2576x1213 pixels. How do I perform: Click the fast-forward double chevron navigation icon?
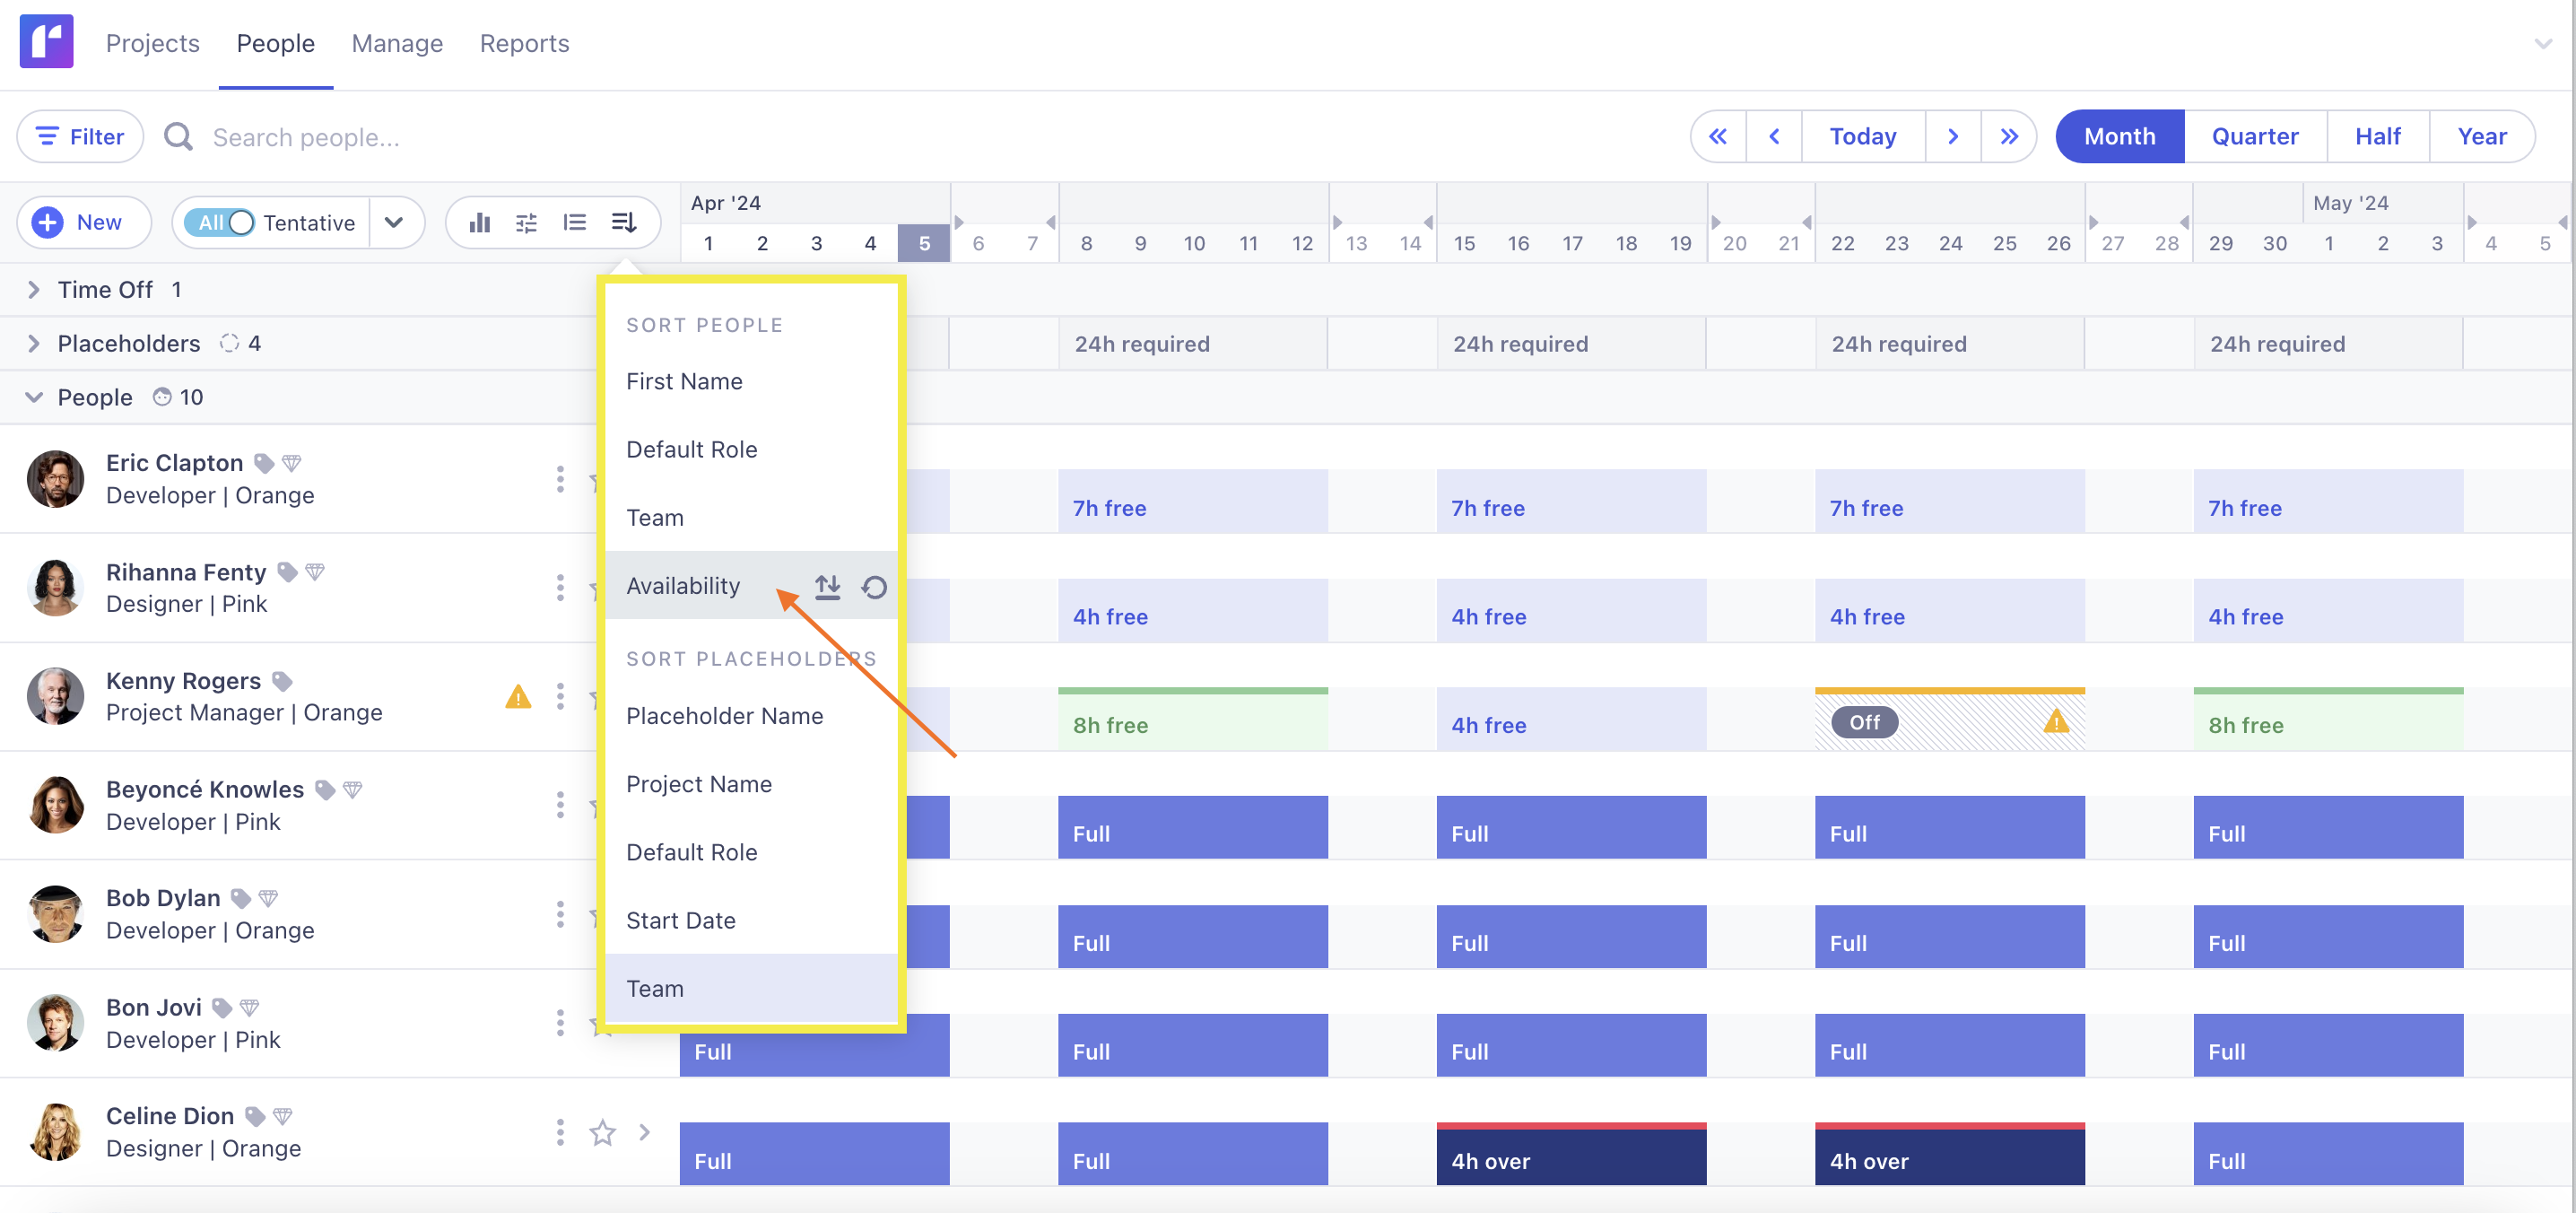(x=2010, y=136)
